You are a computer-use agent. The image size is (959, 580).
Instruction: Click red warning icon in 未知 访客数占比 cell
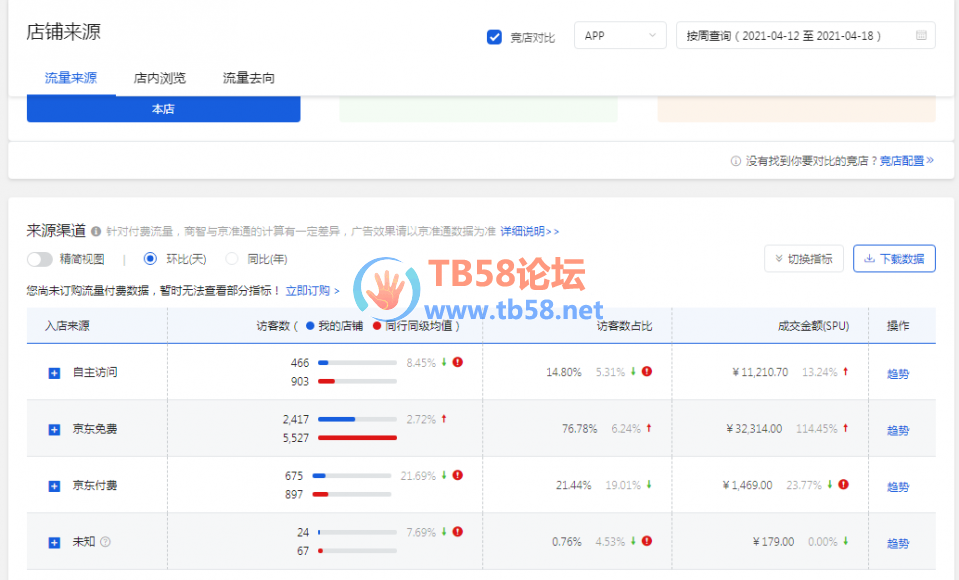[x=647, y=541]
